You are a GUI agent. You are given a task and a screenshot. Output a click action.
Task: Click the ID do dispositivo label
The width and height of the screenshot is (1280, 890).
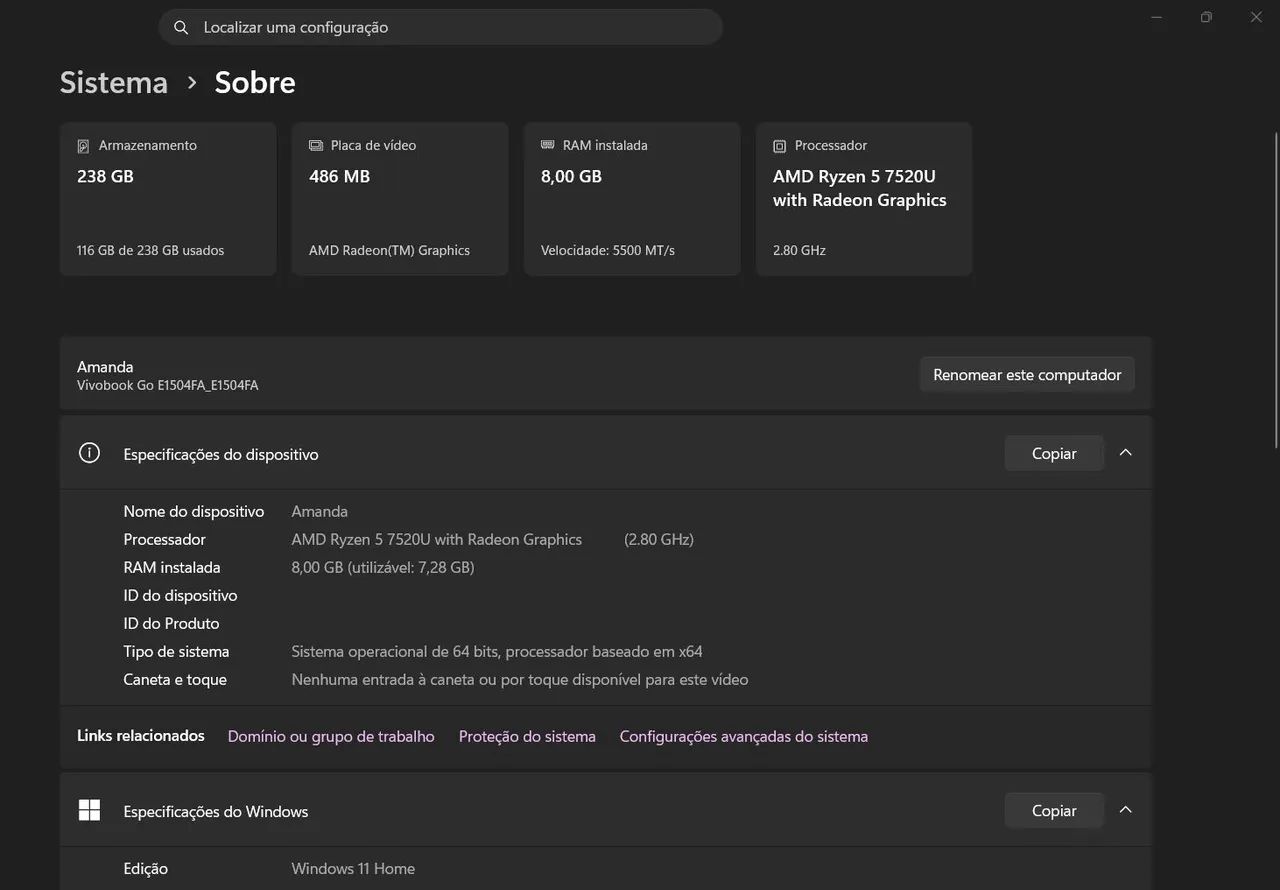pos(181,595)
